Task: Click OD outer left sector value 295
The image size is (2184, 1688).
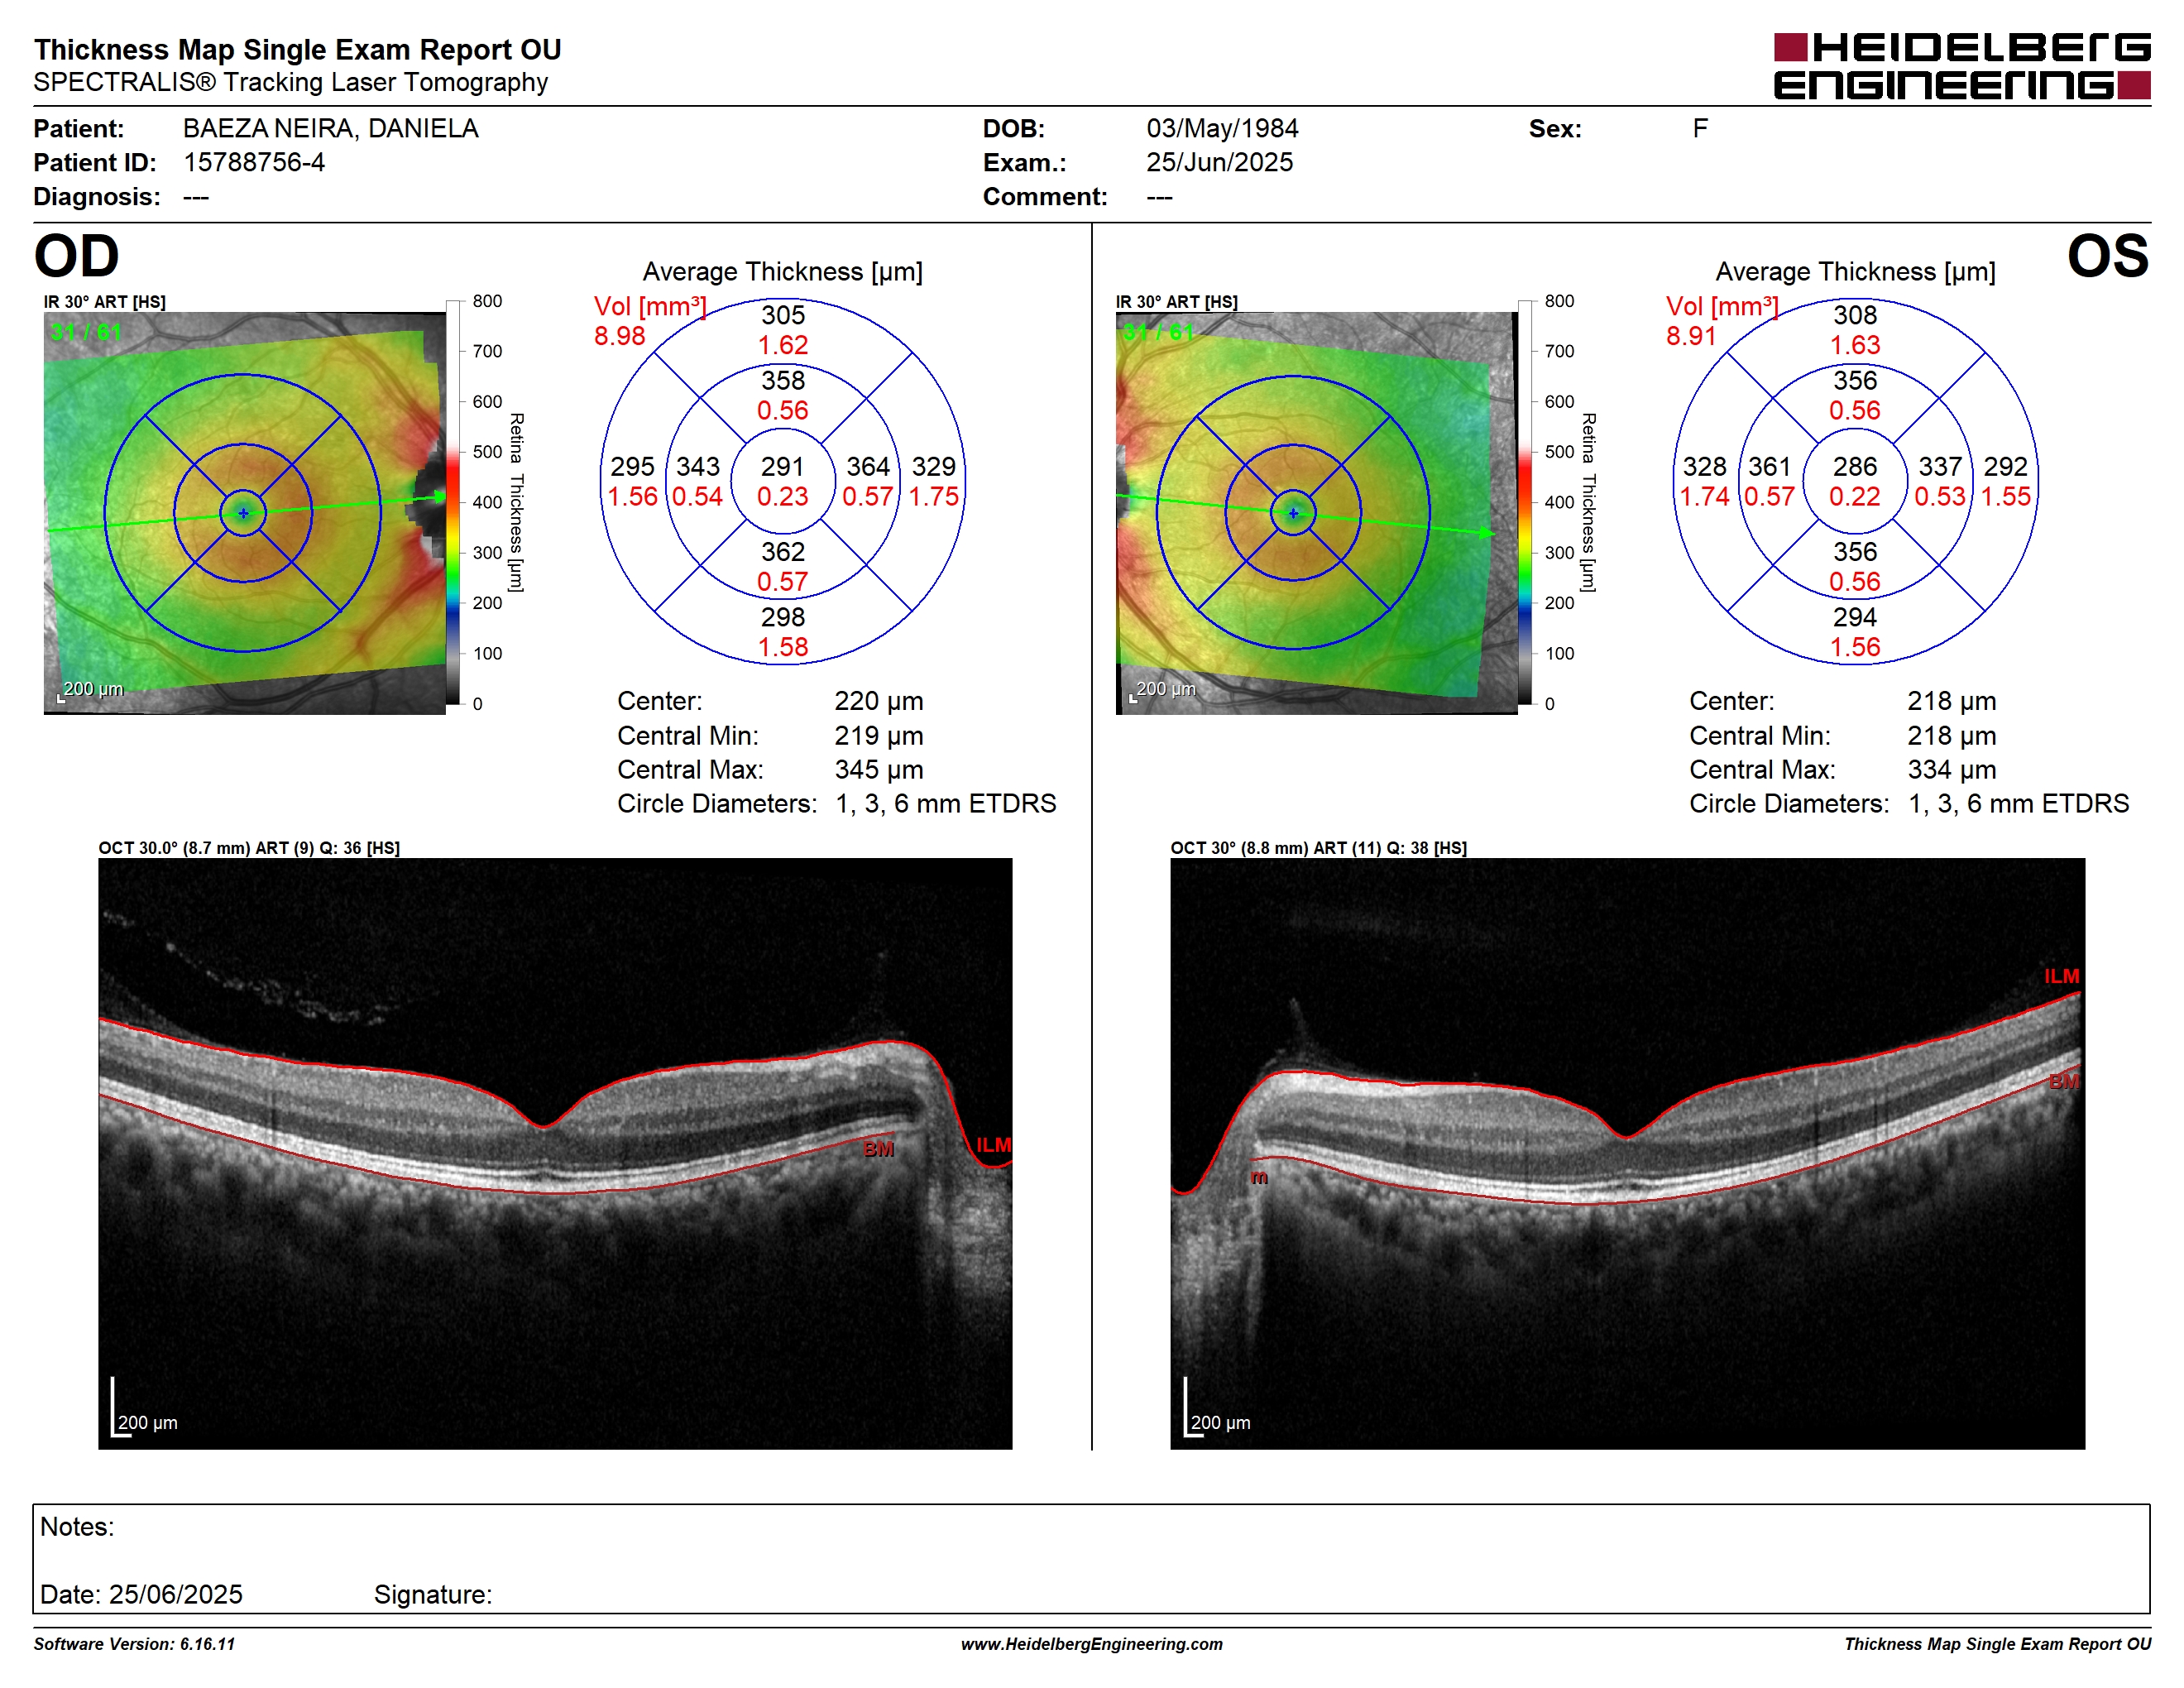Action: point(633,467)
